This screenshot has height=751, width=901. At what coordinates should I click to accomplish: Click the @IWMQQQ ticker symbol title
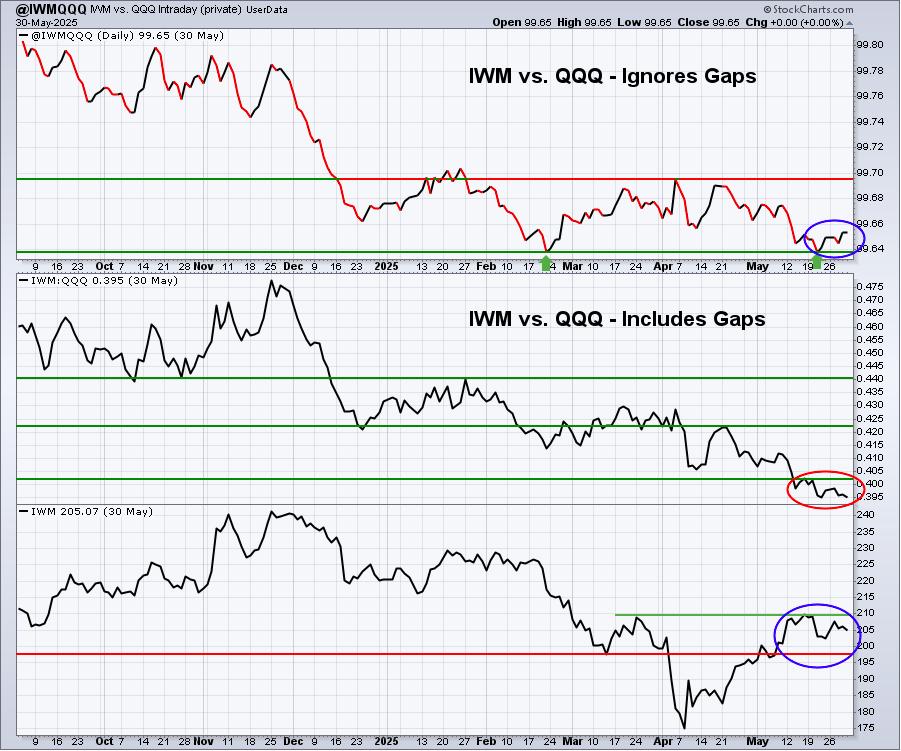click(x=44, y=9)
